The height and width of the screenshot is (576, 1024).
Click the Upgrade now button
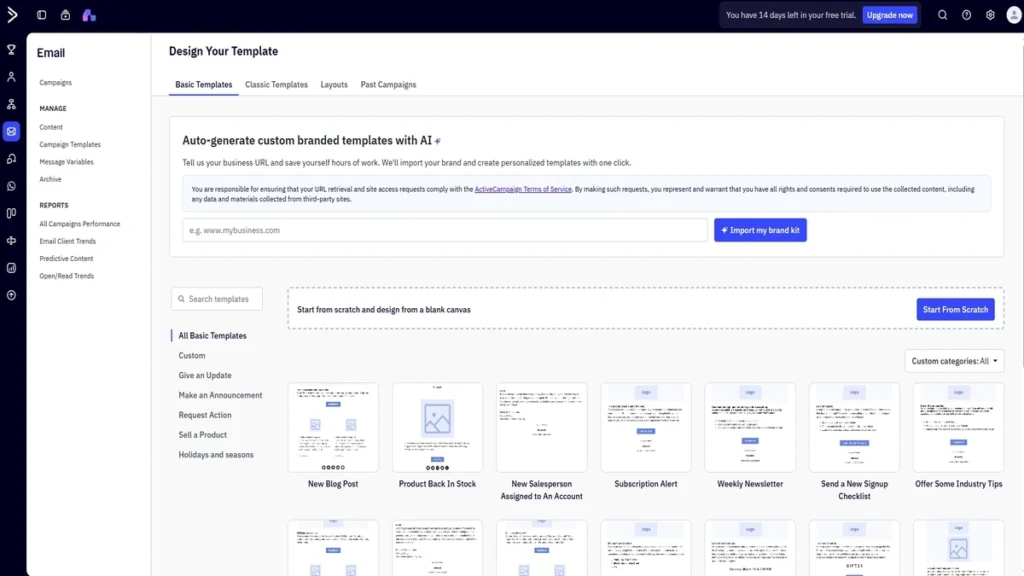889,15
